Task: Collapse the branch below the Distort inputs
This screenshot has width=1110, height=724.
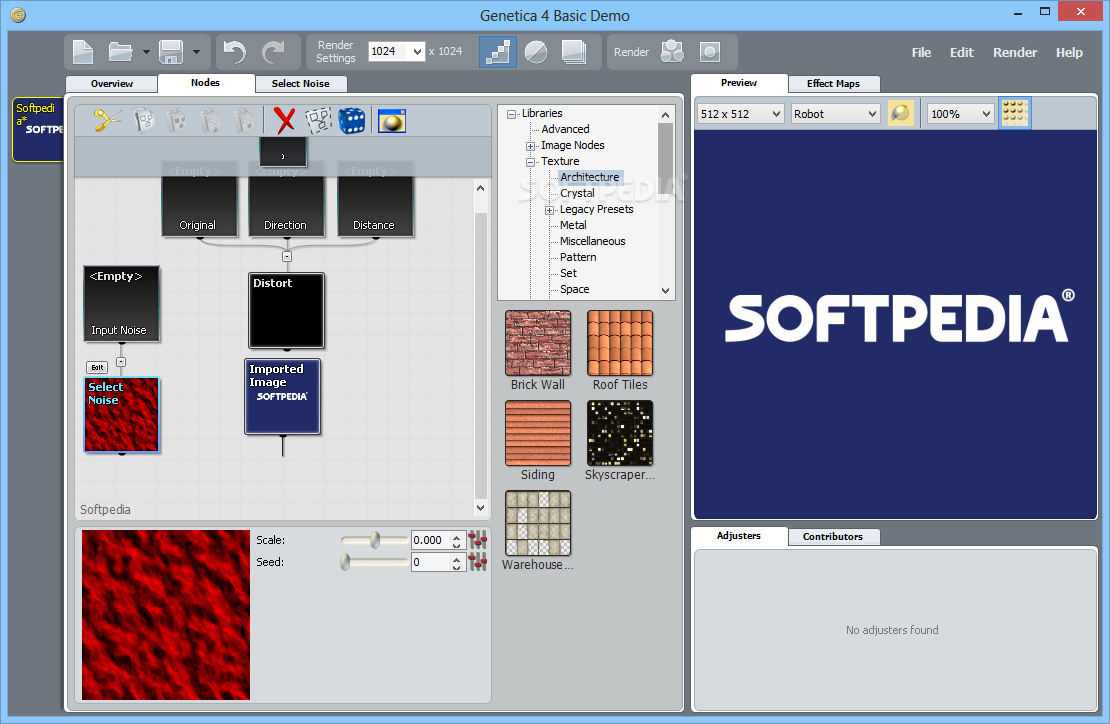Action: 287,257
